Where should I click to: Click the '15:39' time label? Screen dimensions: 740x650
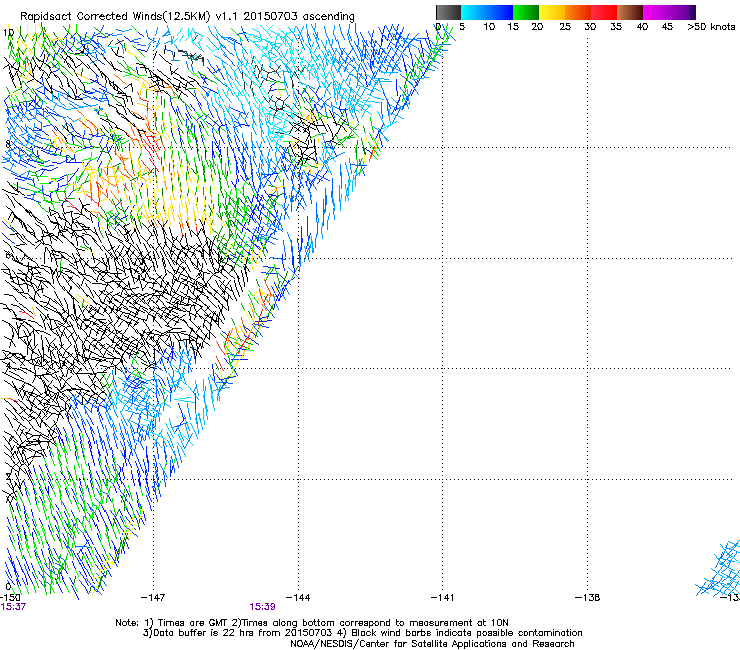[262, 607]
